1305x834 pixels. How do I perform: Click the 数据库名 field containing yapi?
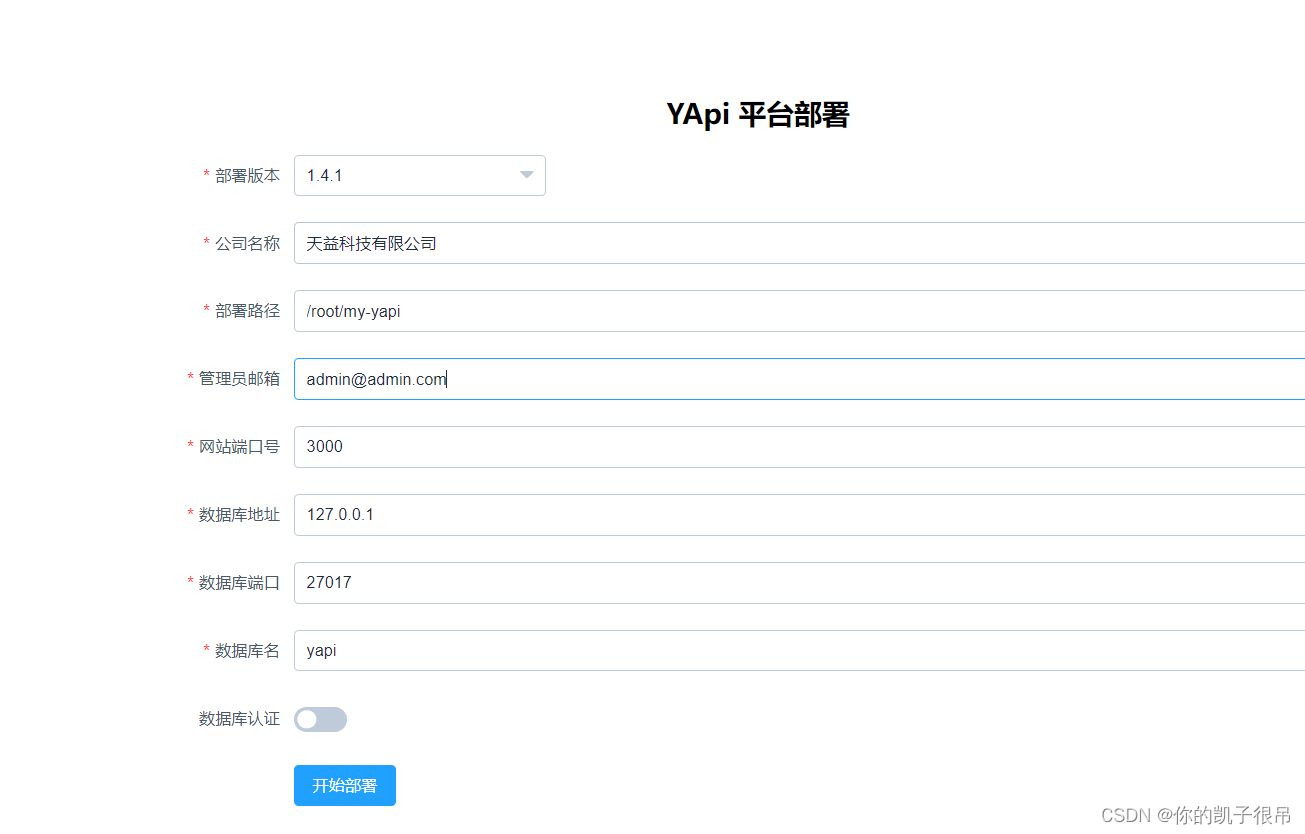[600, 650]
